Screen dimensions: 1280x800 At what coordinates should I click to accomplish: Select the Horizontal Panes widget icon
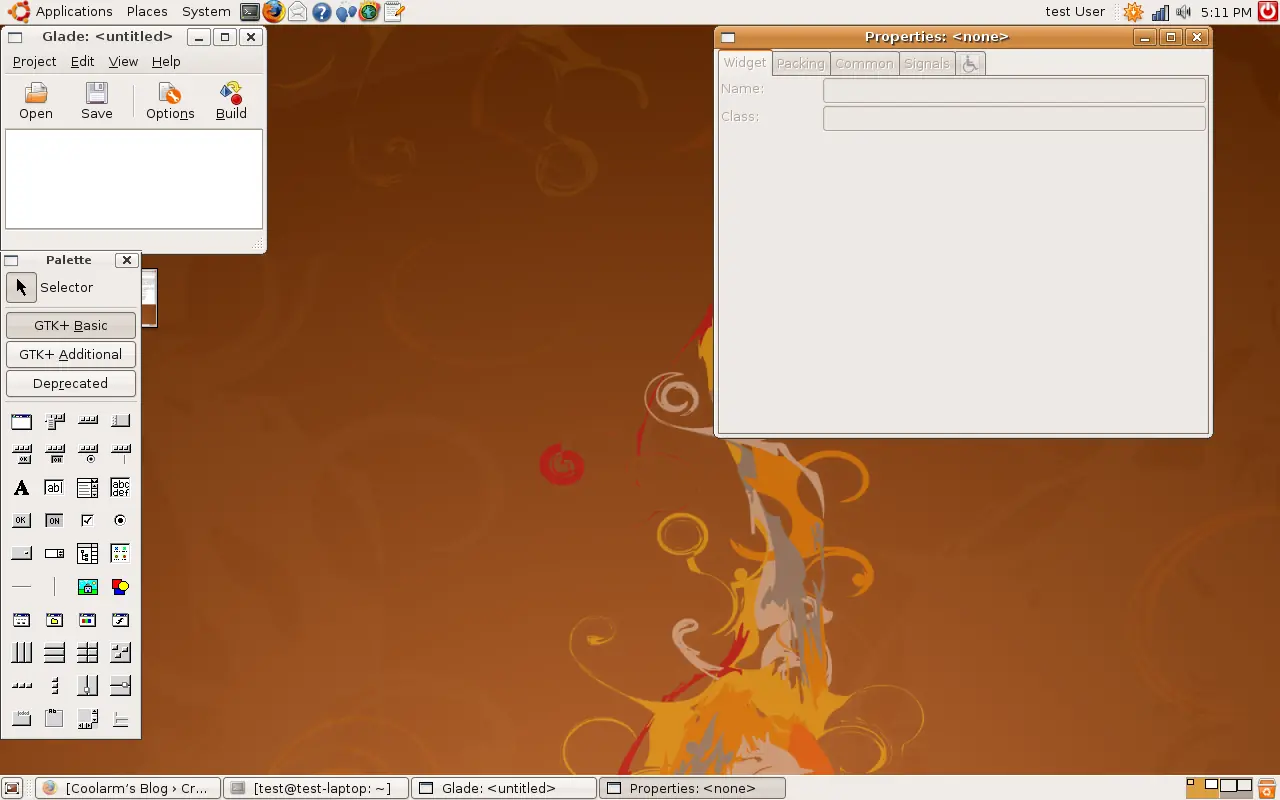tap(88, 686)
